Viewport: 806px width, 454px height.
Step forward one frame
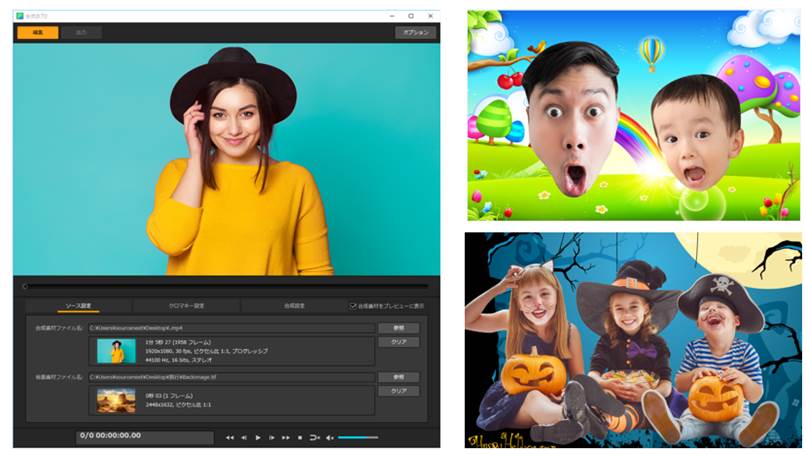(x=272, y=437)
